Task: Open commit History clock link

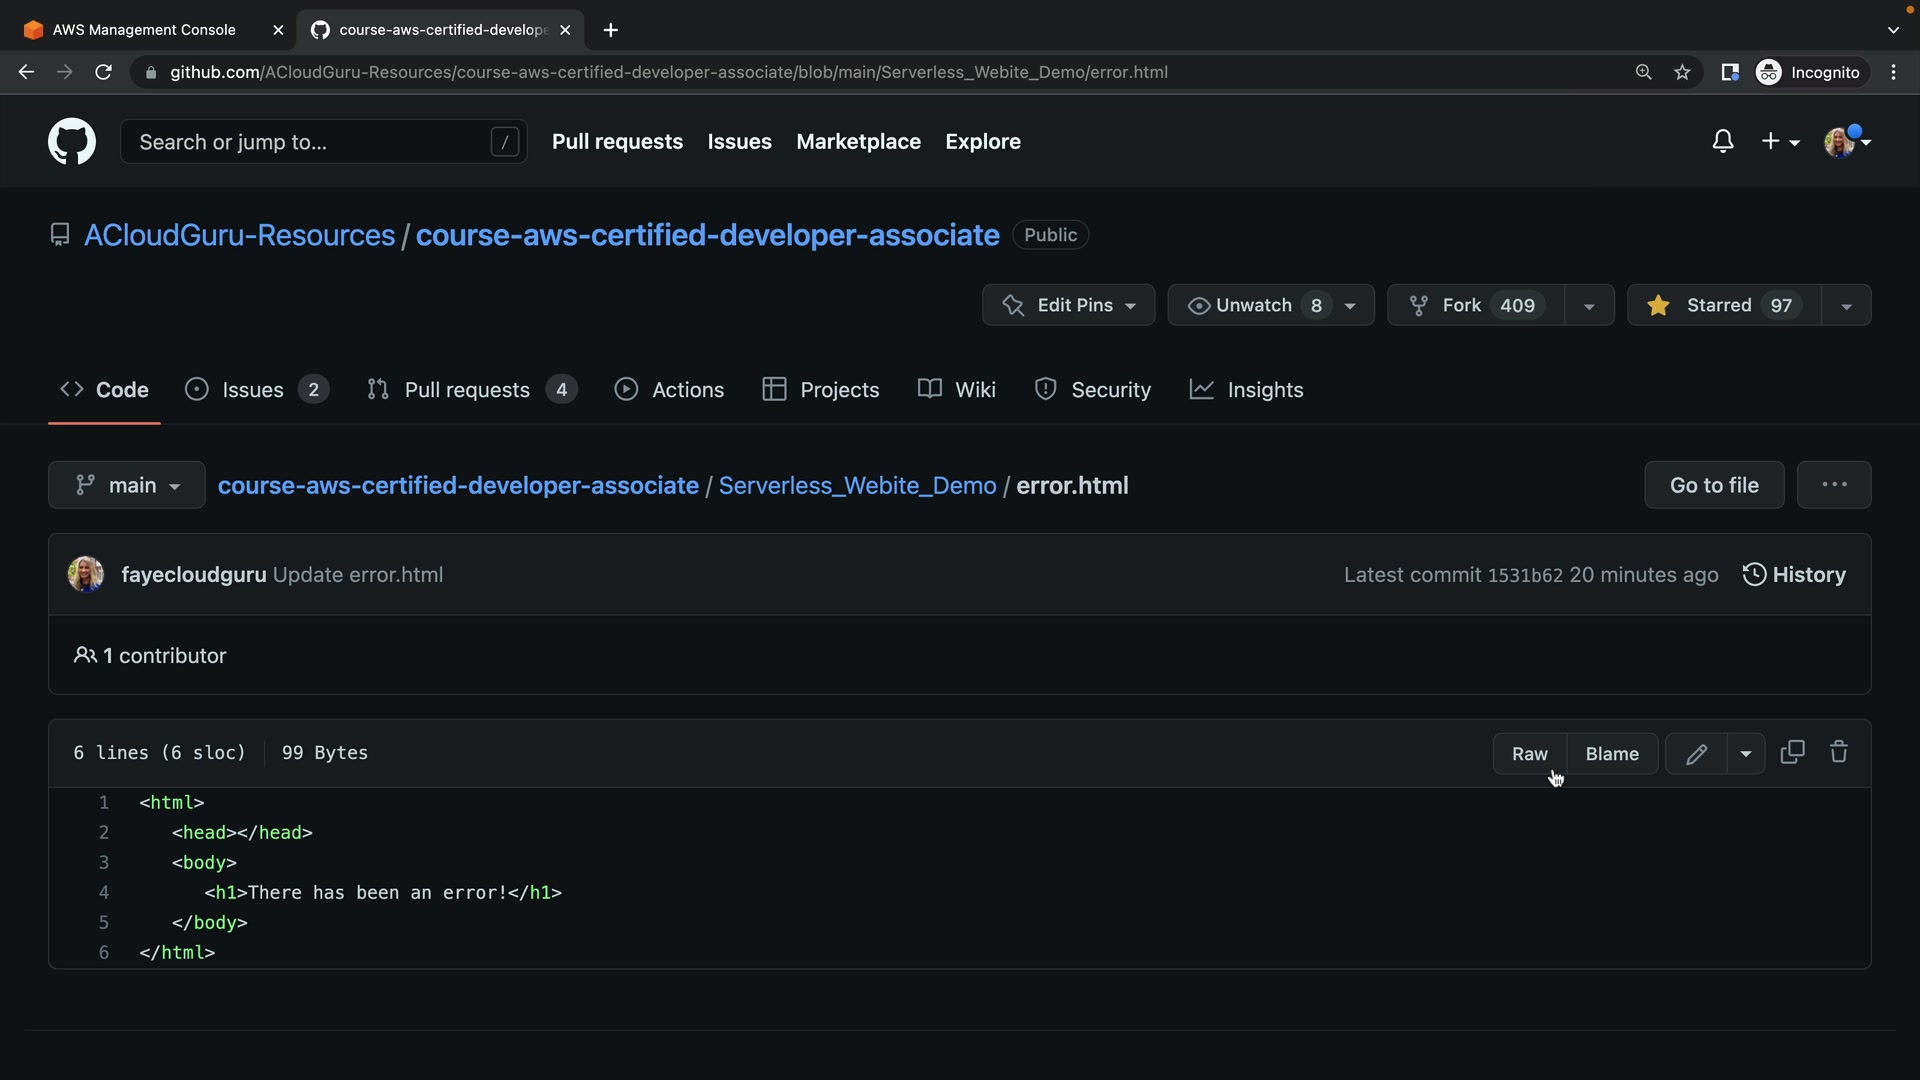Action: point(1795,575)
